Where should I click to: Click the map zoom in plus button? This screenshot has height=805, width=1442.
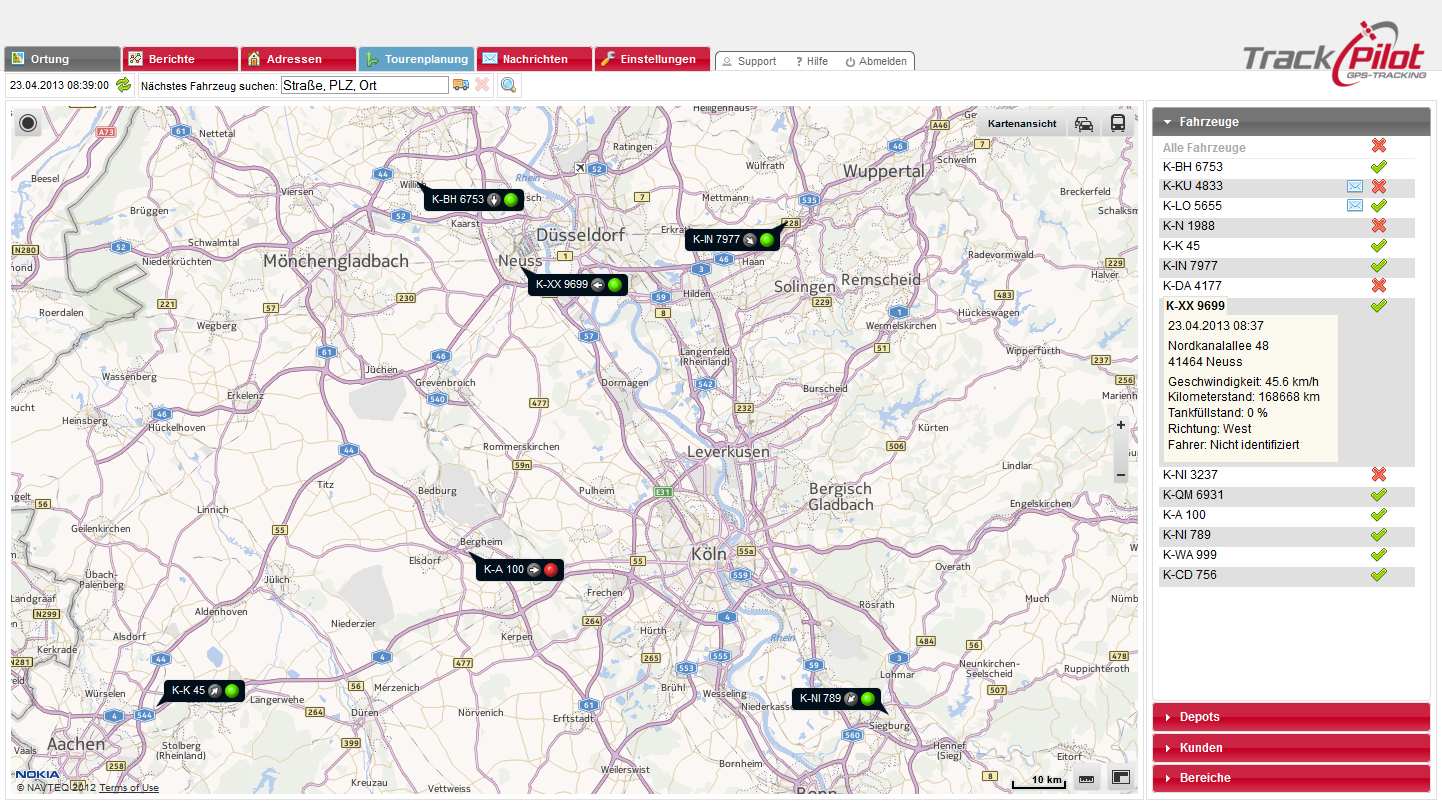click(1121, 426)
